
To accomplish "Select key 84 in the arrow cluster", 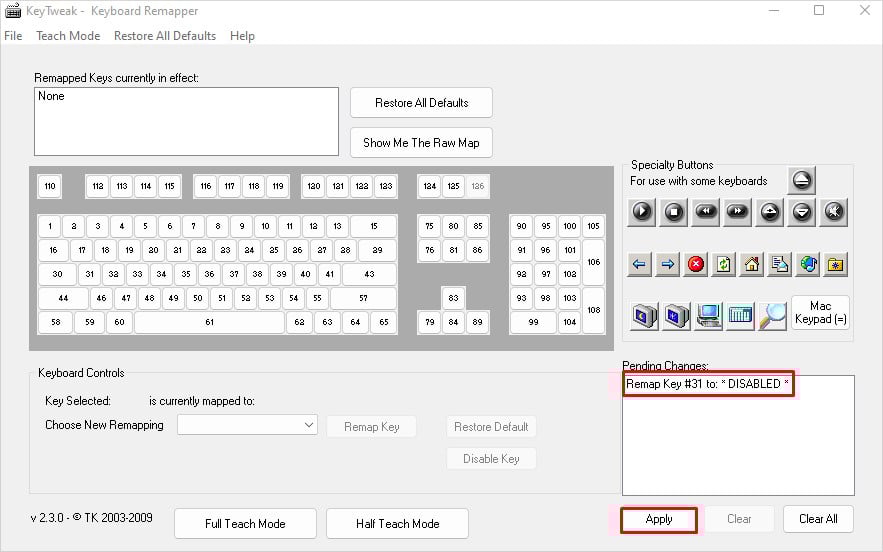I will click(453, 322).
